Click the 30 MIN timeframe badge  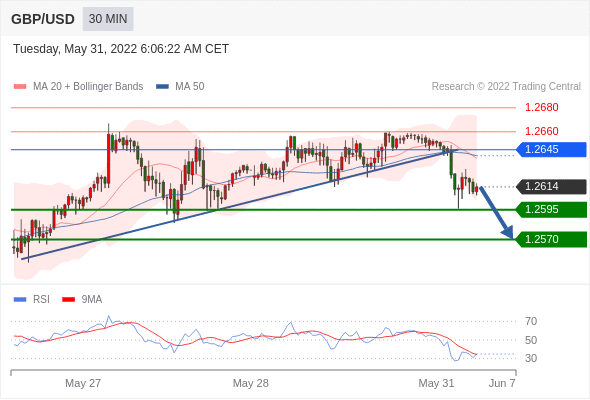click(108, 19)
